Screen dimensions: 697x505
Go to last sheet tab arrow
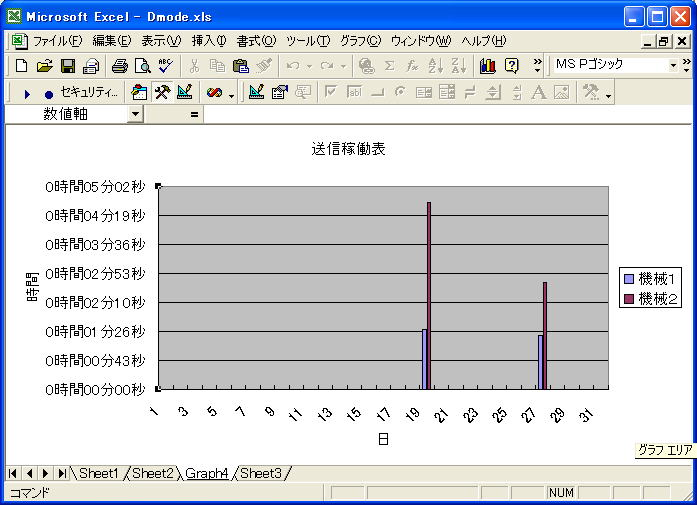[62, 473]
